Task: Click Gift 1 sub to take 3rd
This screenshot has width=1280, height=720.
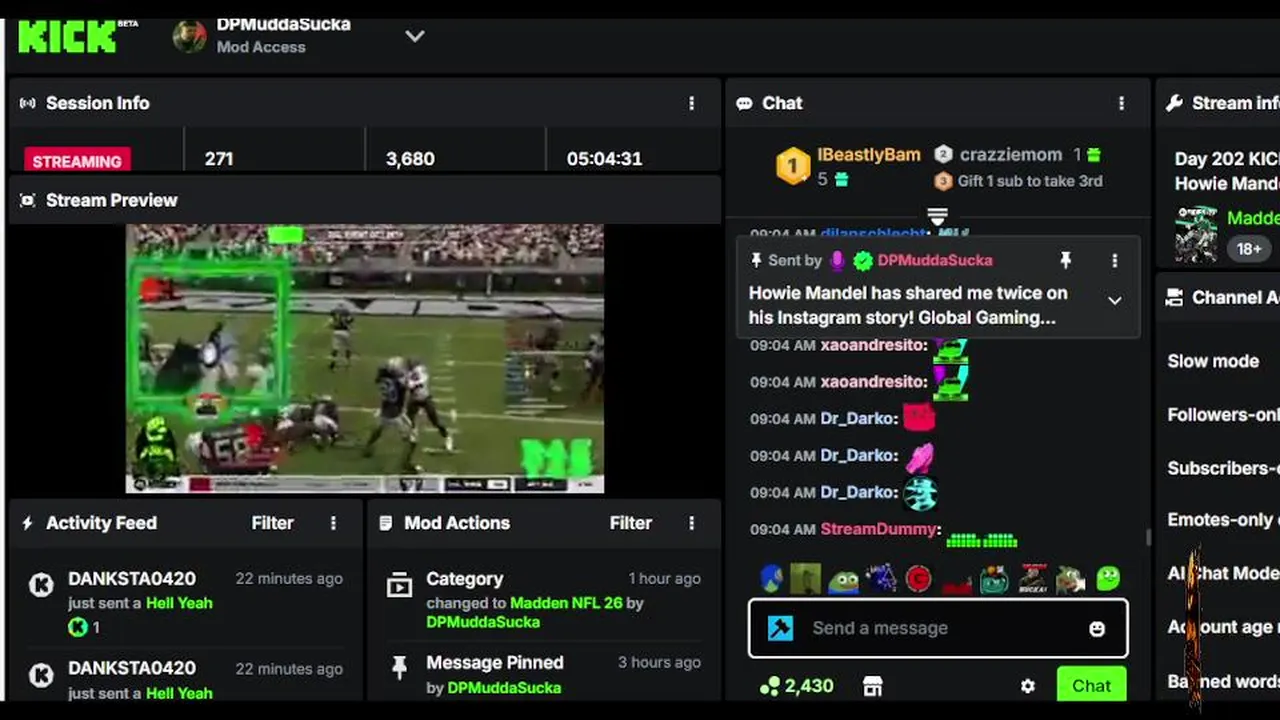Action: click(1030, 181)
